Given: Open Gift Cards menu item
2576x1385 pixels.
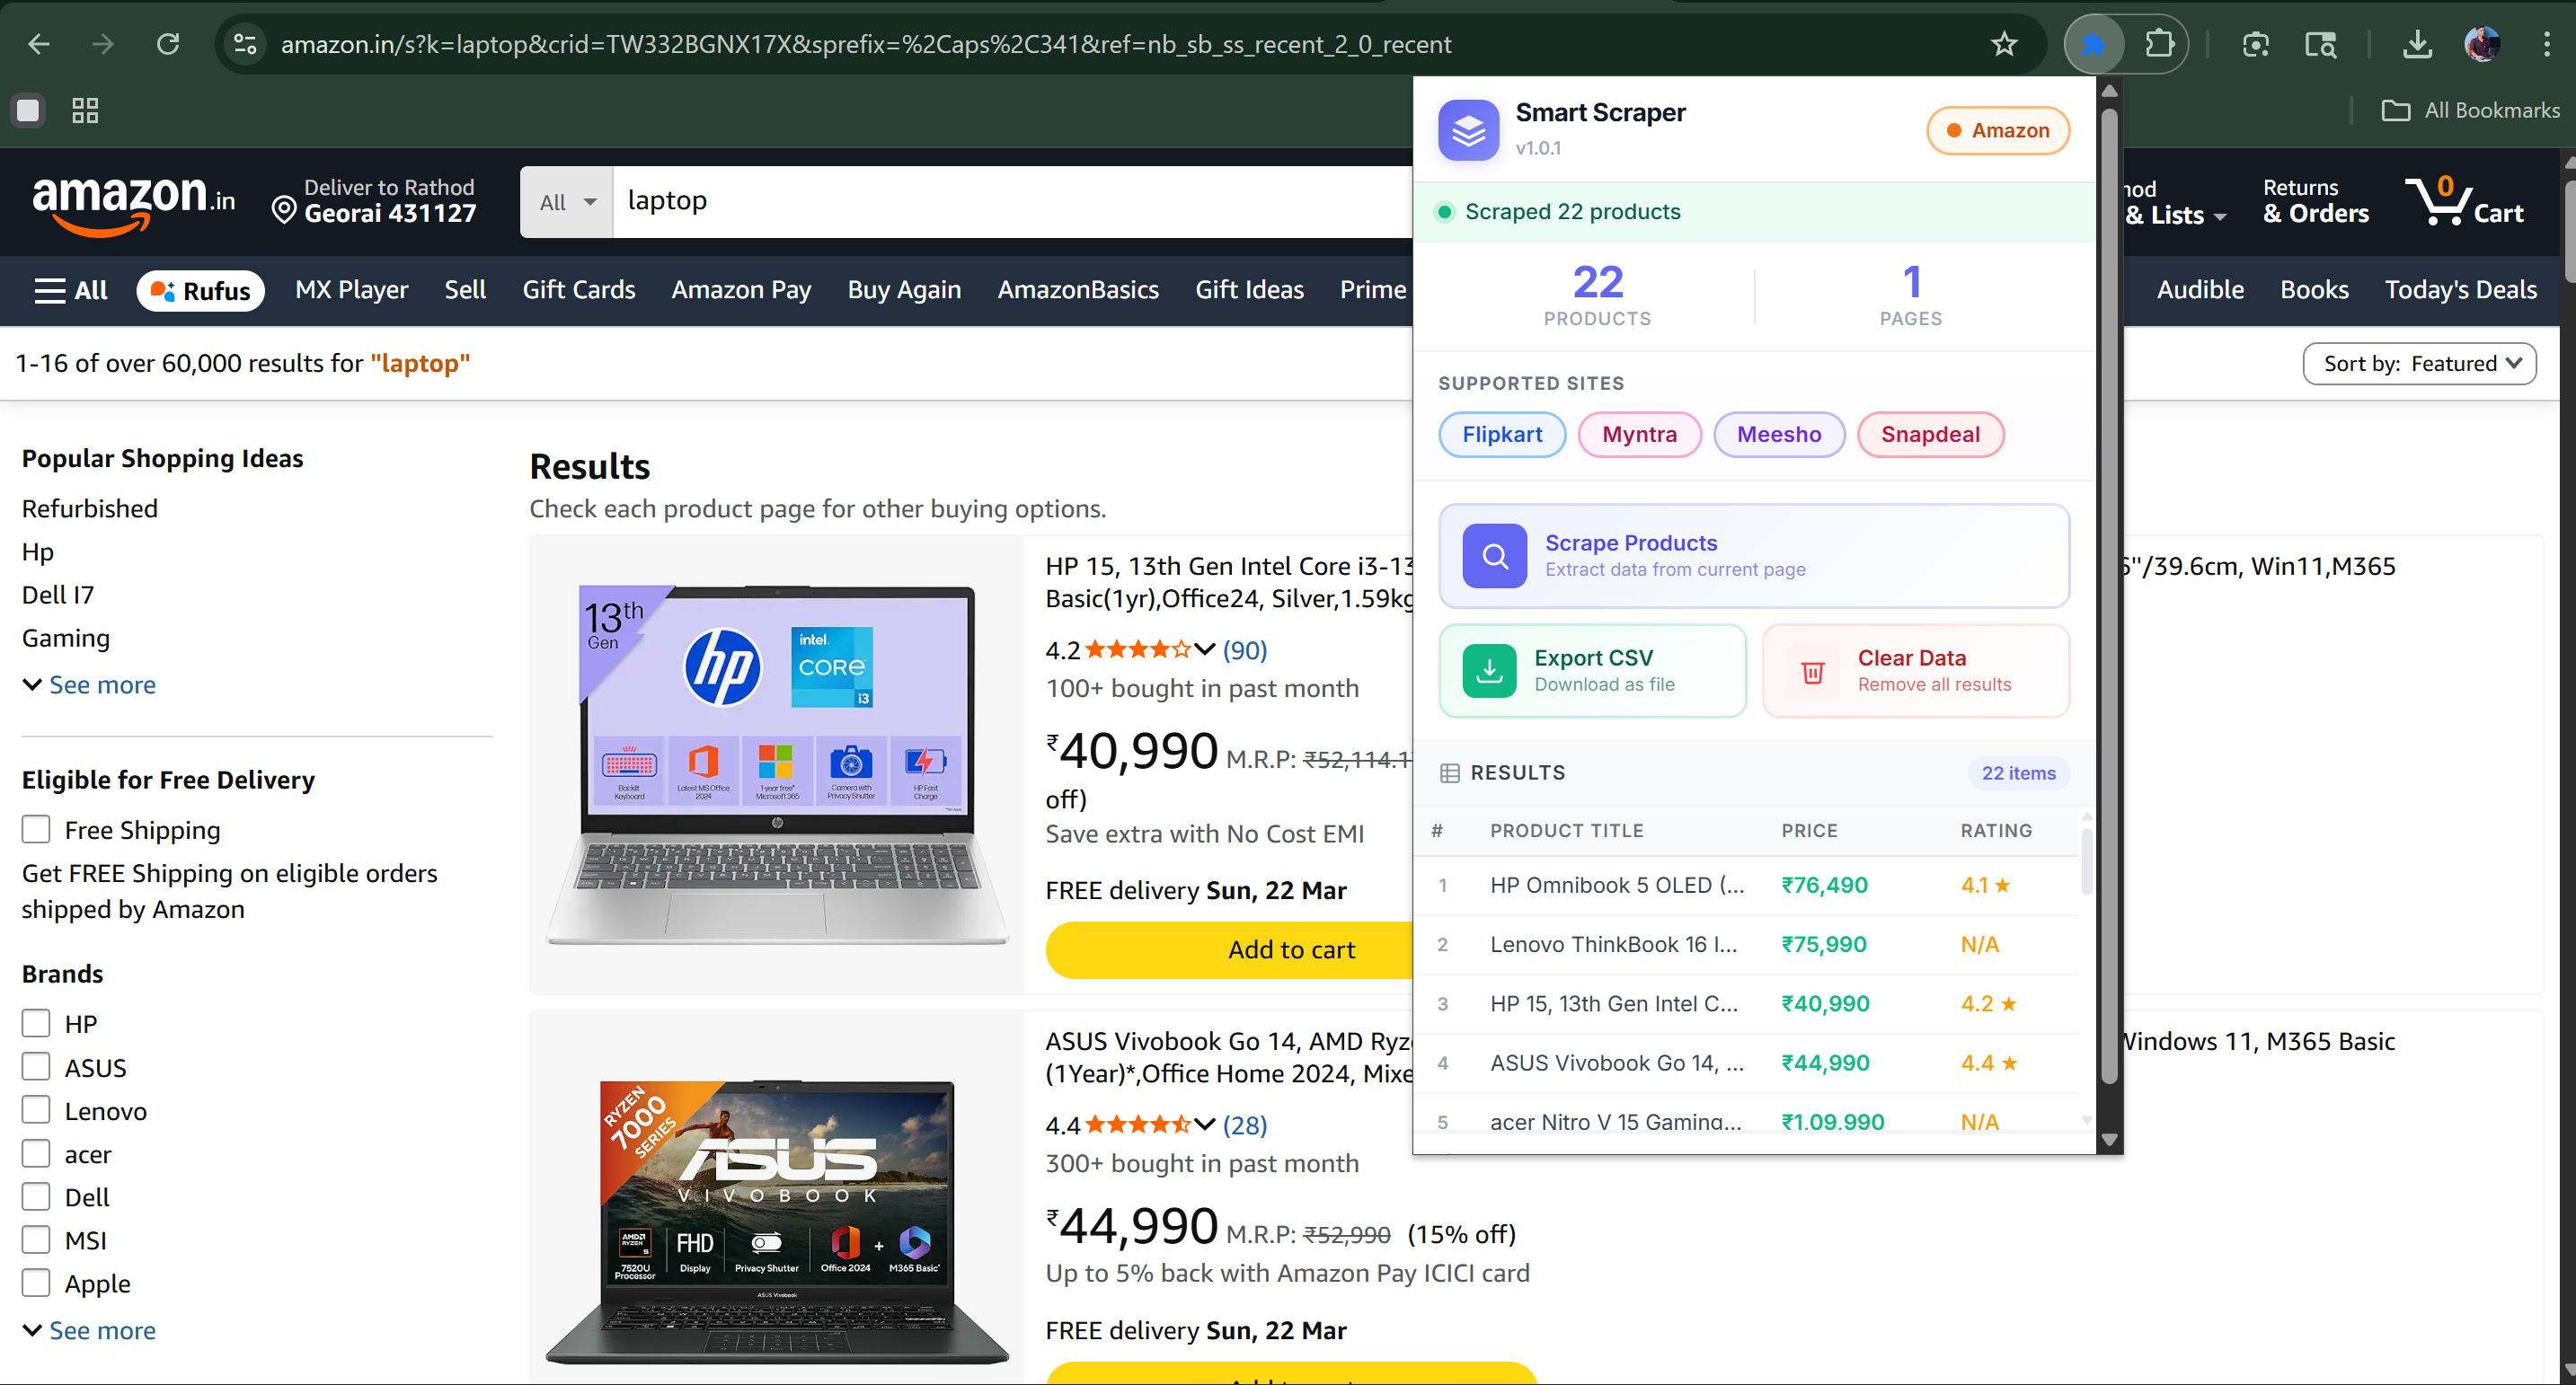Looking at the screenshot, I should click(x=579, y=289).
